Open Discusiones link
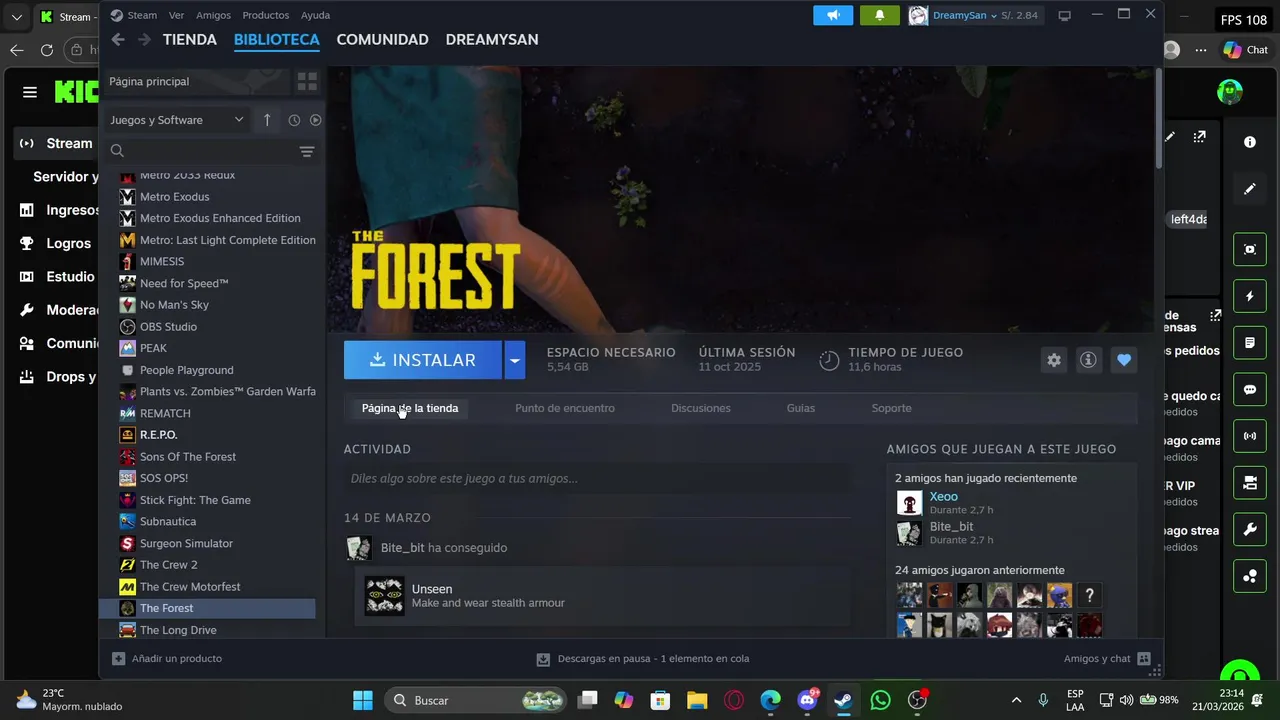Image resolution: width=1280 pixels, height=720 pixels. (x=701, y=408)
